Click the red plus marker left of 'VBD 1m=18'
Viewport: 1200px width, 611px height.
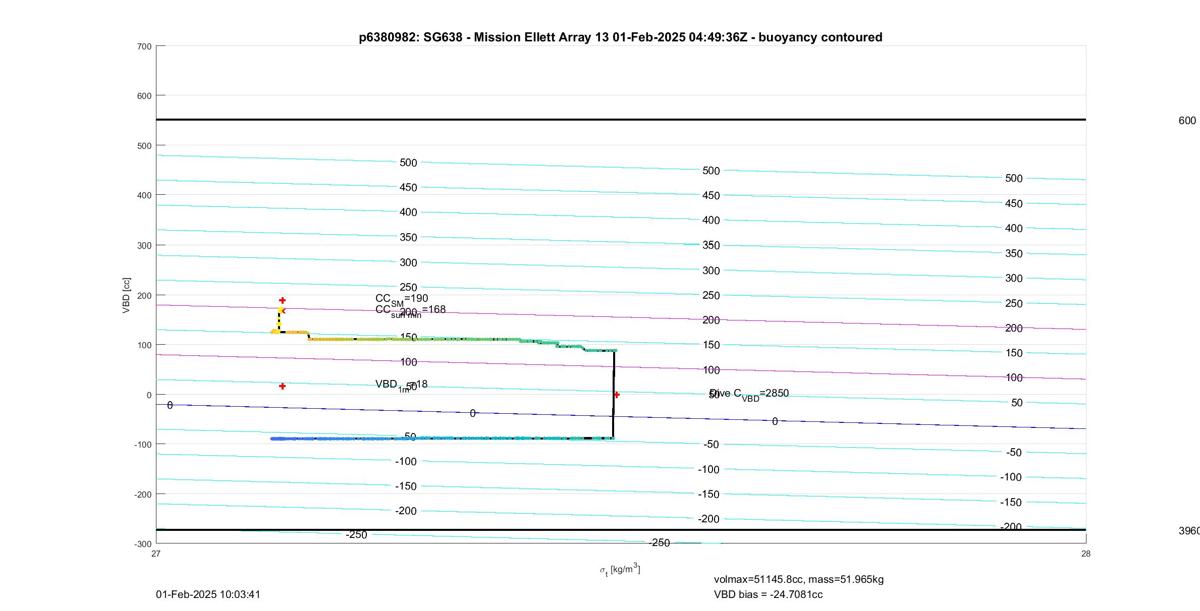click(282, 386)
